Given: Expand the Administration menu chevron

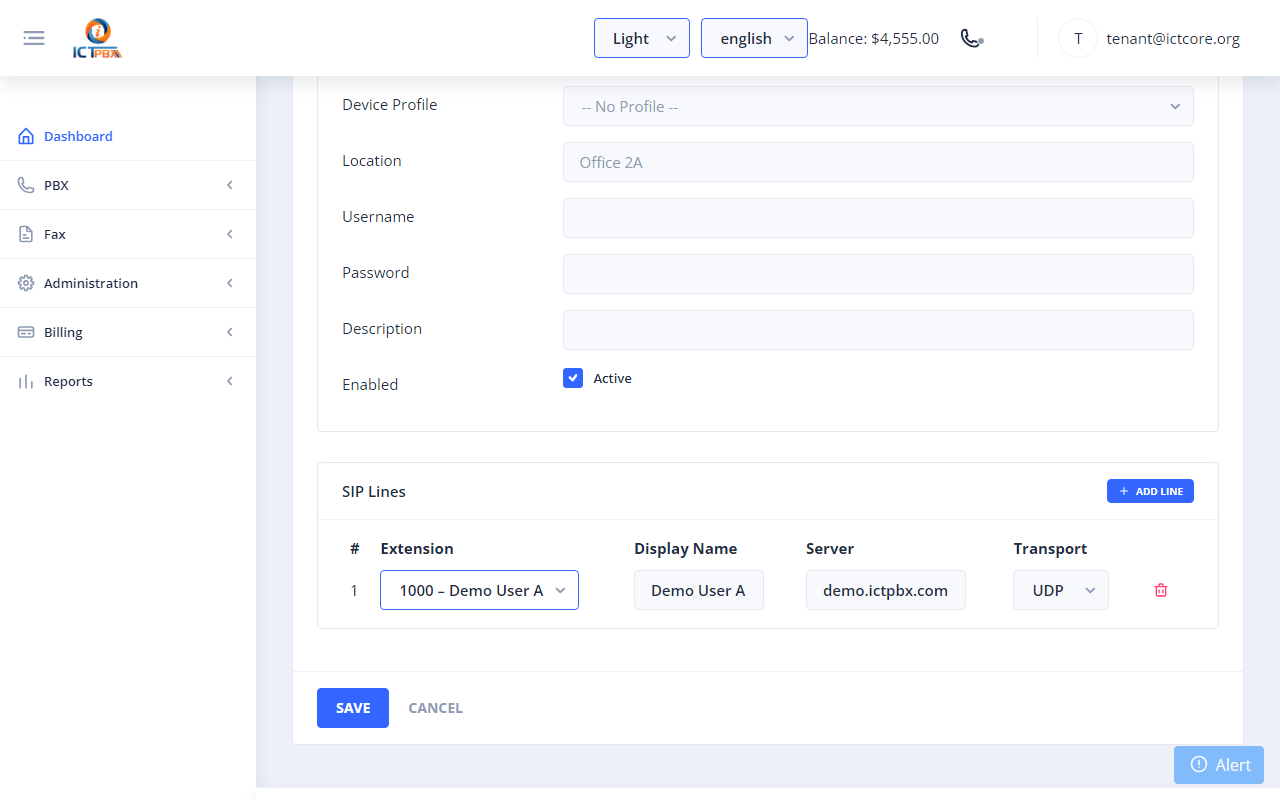Looking at the screenshot, I should tap(230, 283).
